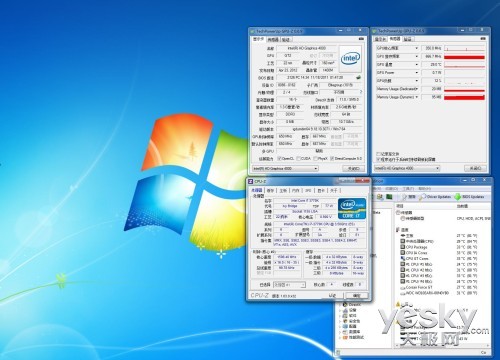Toggle CUDA checkbox in GPU-Z
This screenshot has height=360, width=500.
tap(299, 159)
